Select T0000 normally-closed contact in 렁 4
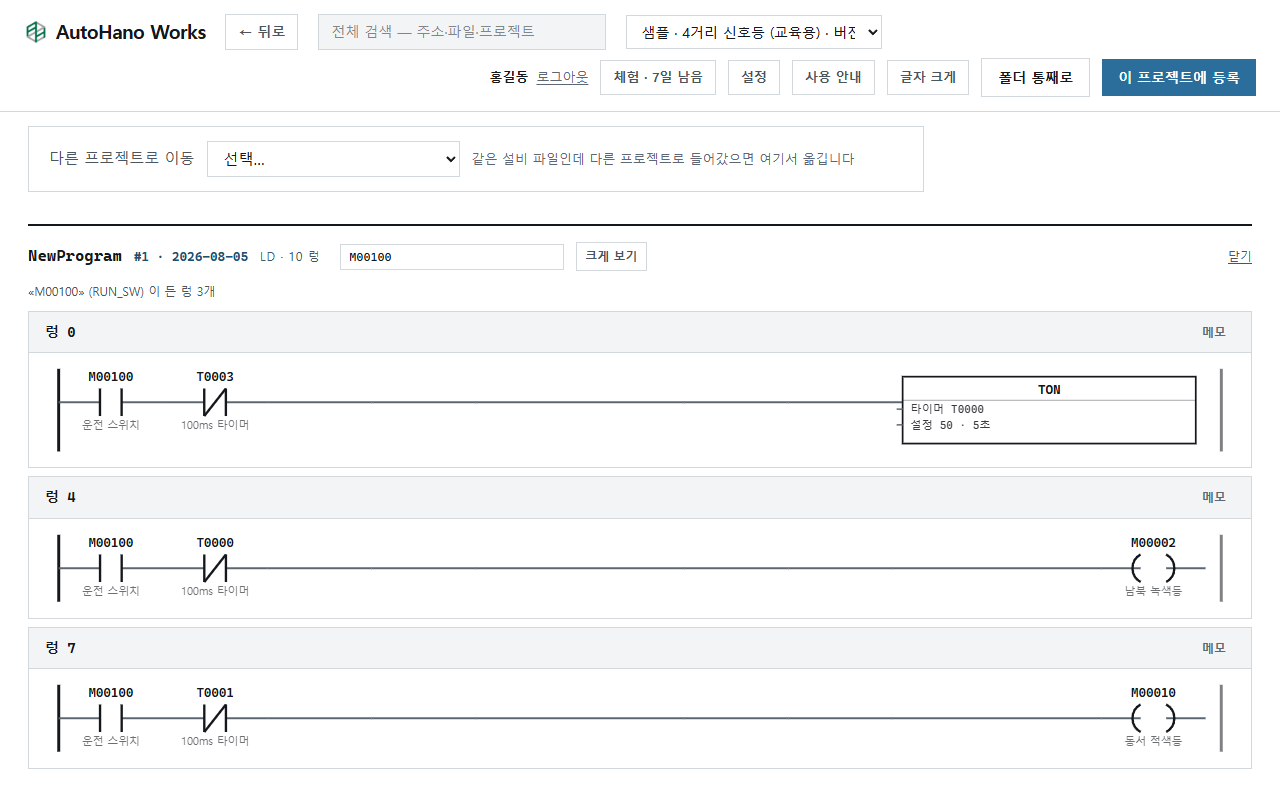The image size is (1280, 800). [x=215, y=568]
